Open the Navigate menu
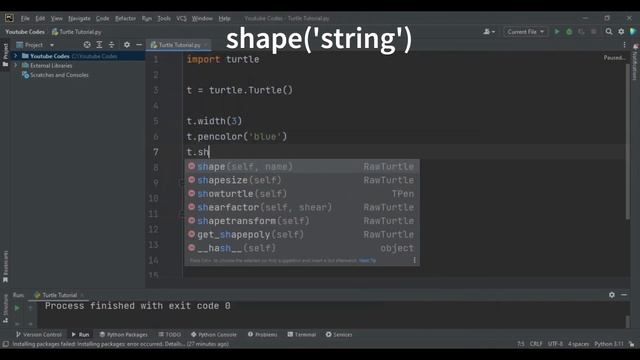 [x=79, y=18]
